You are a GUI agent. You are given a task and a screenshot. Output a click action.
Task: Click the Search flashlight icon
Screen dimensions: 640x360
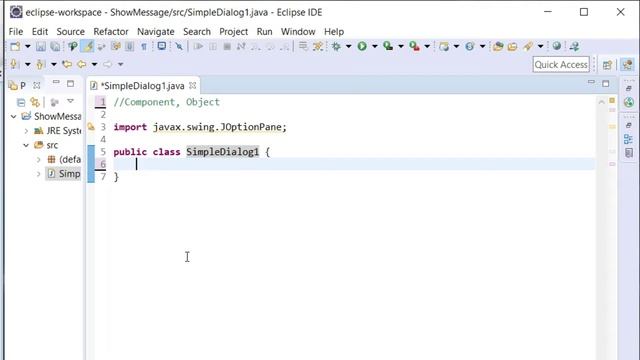528,46
